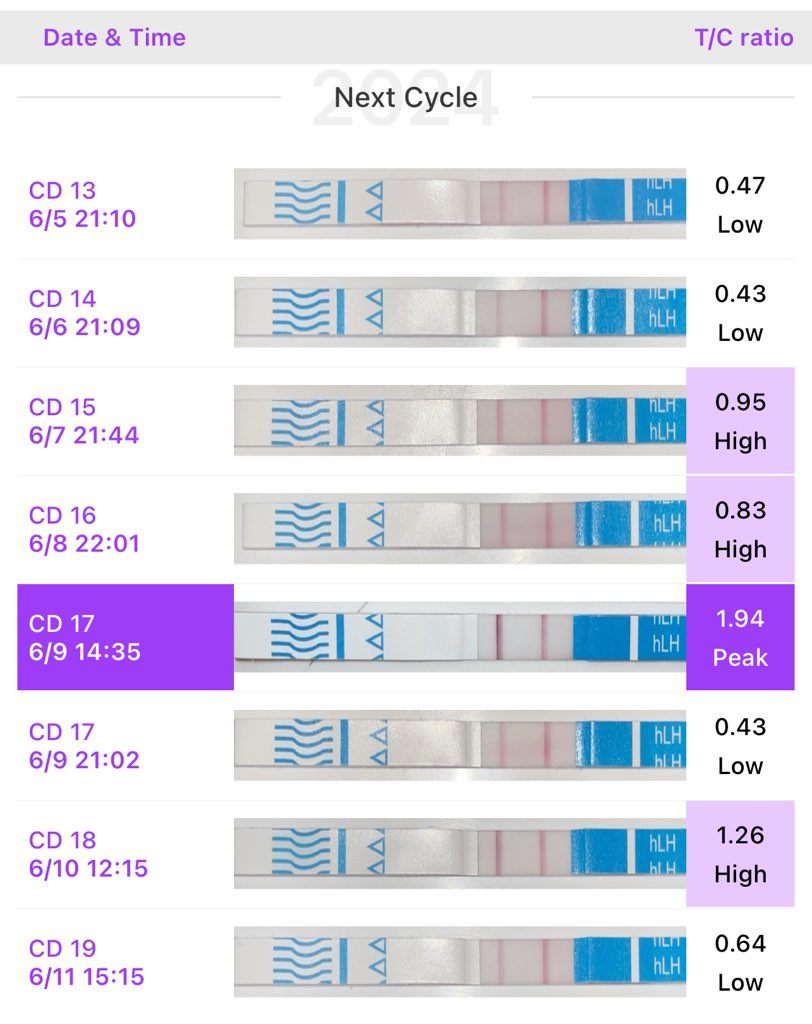Tap the Next Cycle divider label

click(x=405, y=98)
